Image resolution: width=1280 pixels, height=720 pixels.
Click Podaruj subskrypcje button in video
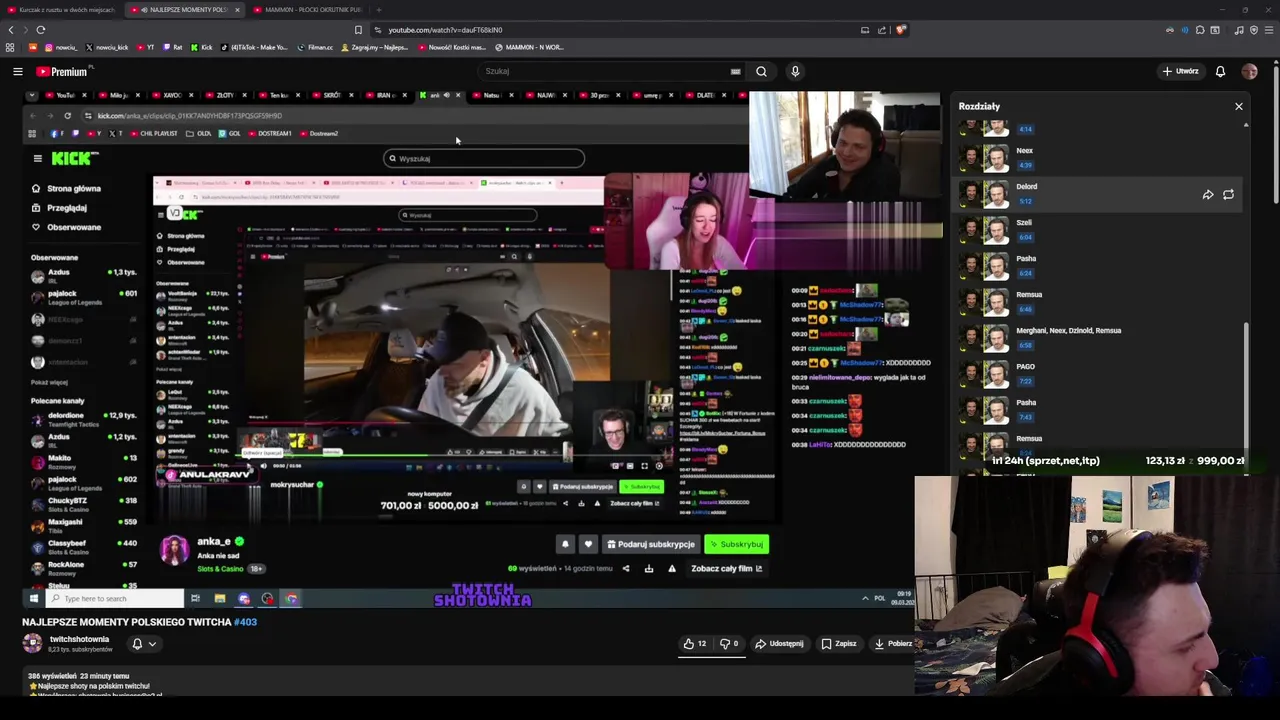click(x=650, y=544)
